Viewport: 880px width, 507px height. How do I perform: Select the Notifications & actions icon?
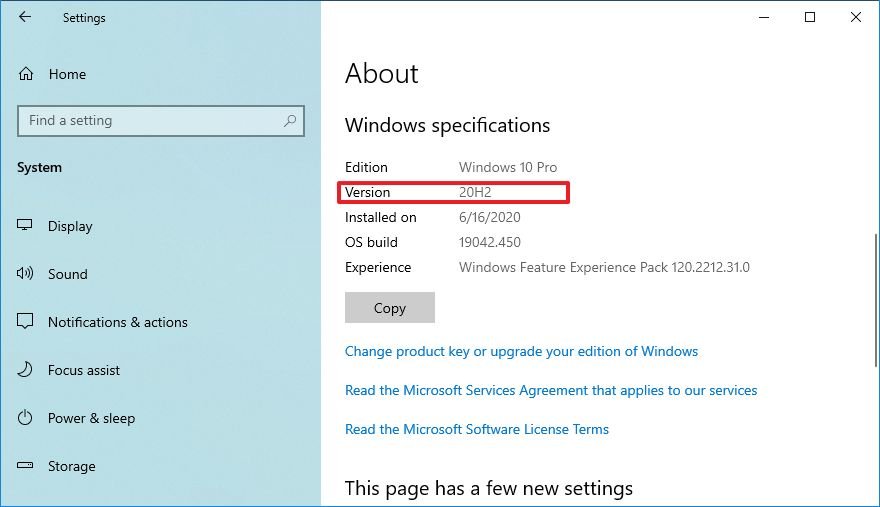26,322
